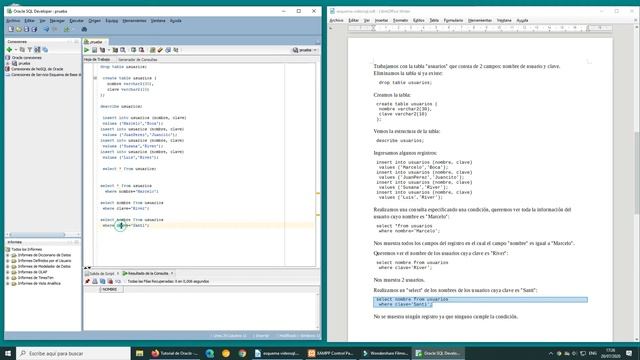Open the Archivo menu in LibreOffice Writer
This screenshot has width=640, height=360.
(x=336, y=20)
